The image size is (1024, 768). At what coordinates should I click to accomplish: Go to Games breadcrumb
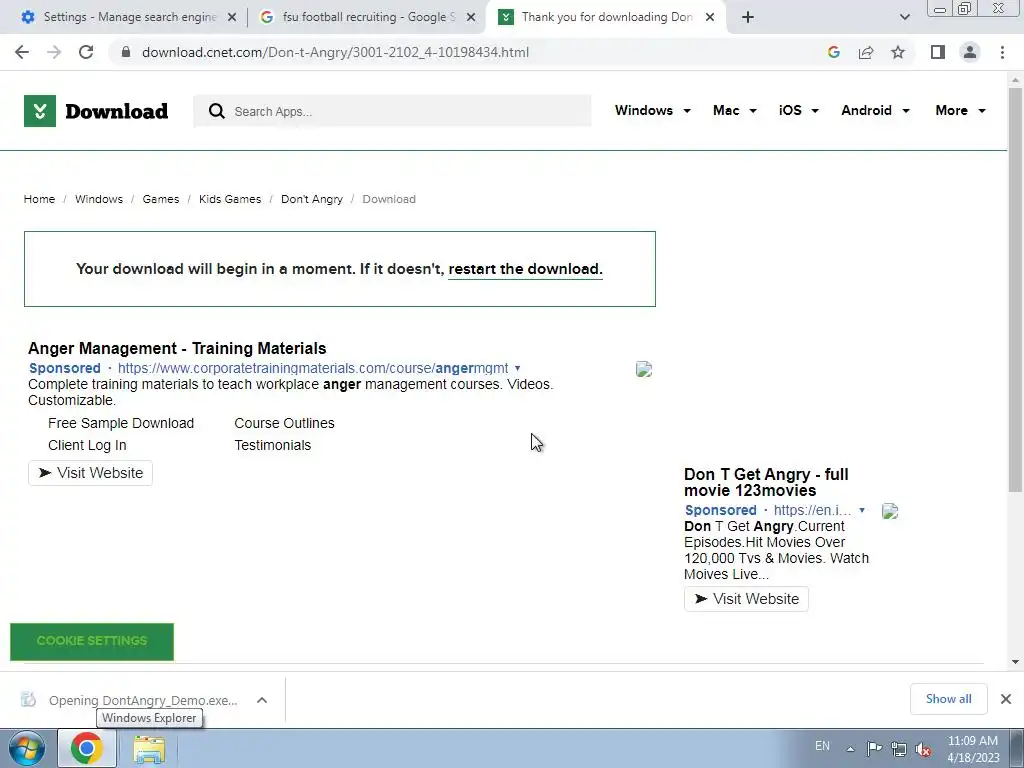[x=161, y=199]
